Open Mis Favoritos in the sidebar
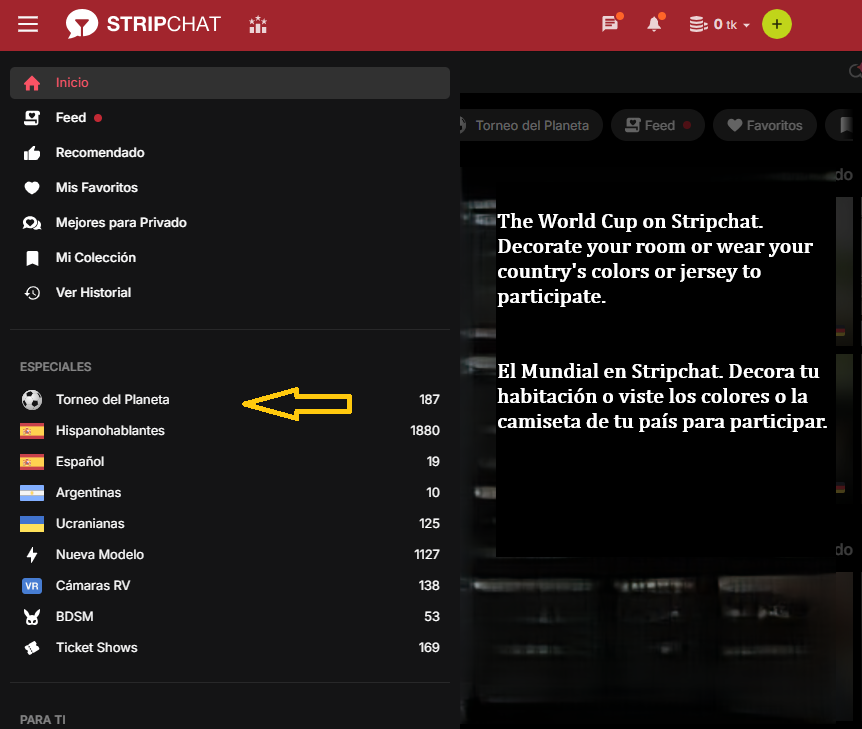 click(x=230, y=187)
